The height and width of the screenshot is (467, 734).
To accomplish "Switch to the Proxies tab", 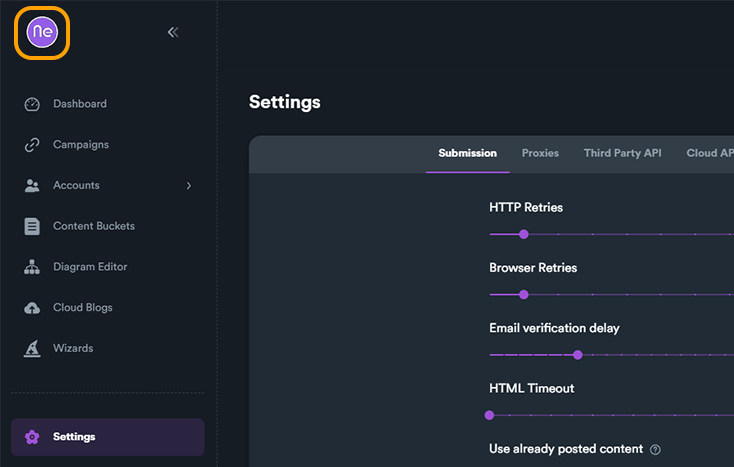I will click(x=540, y=153).
